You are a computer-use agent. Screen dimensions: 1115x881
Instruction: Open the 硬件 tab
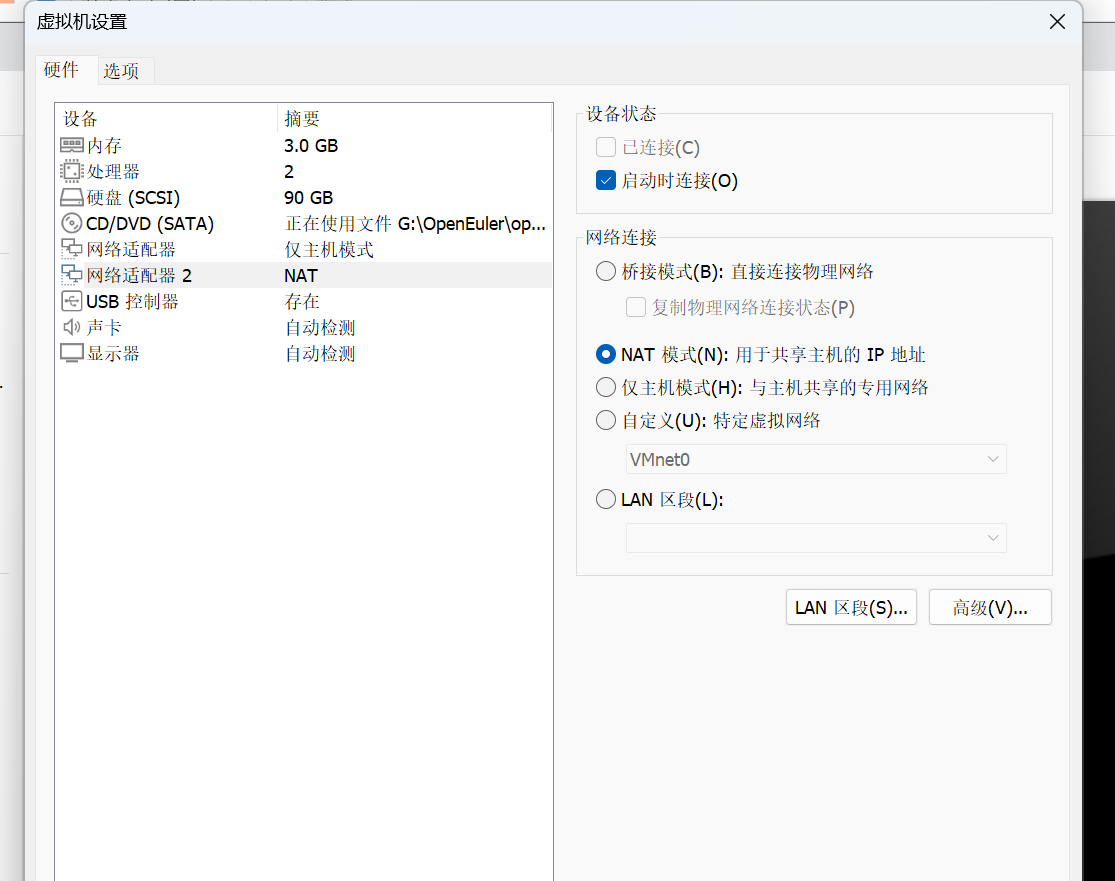(61, 70)
